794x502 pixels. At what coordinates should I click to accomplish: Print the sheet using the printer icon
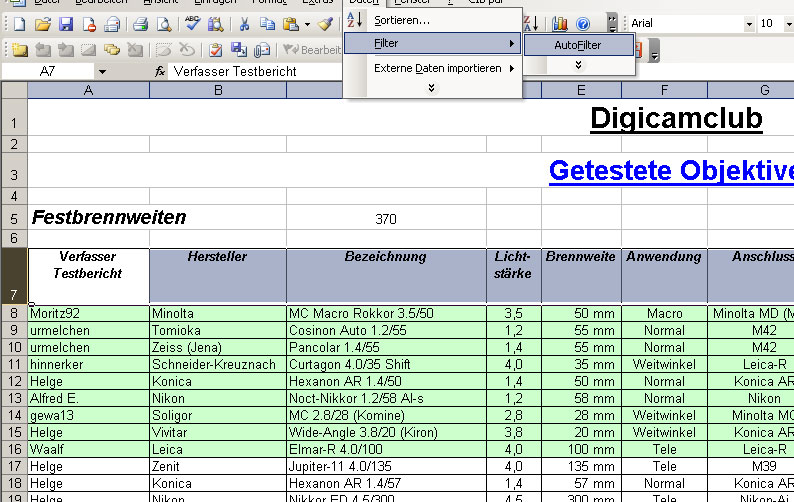141,24
